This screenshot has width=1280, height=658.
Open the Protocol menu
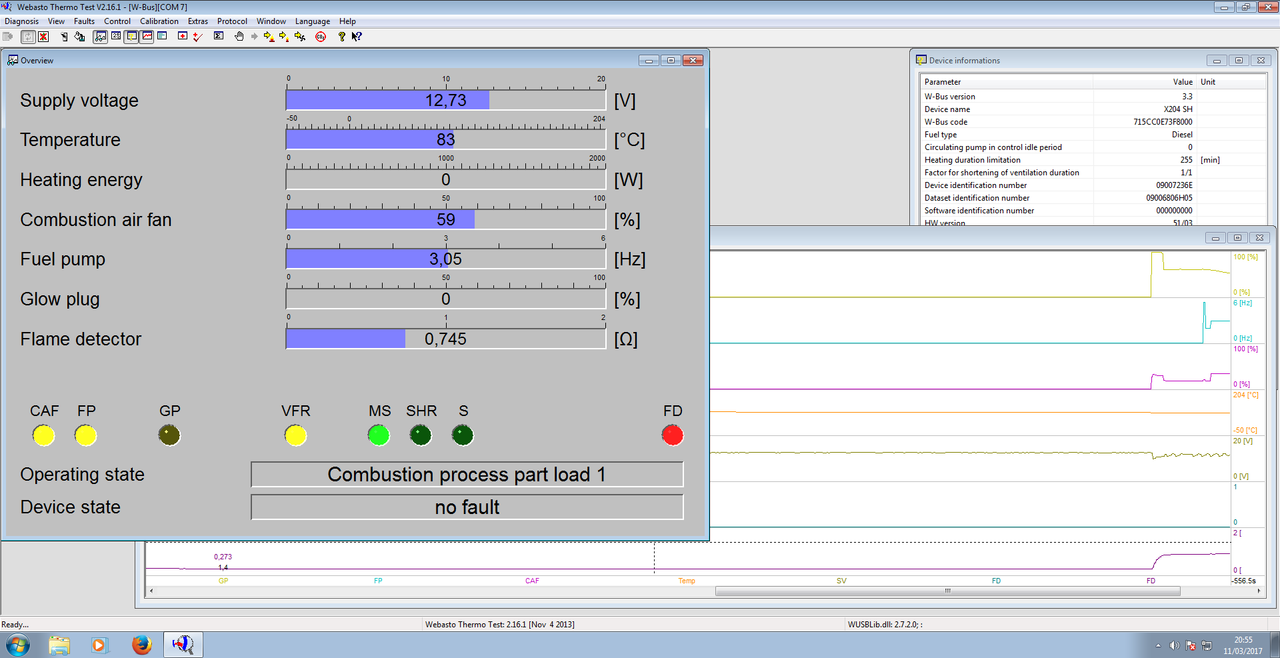(232, 21)
